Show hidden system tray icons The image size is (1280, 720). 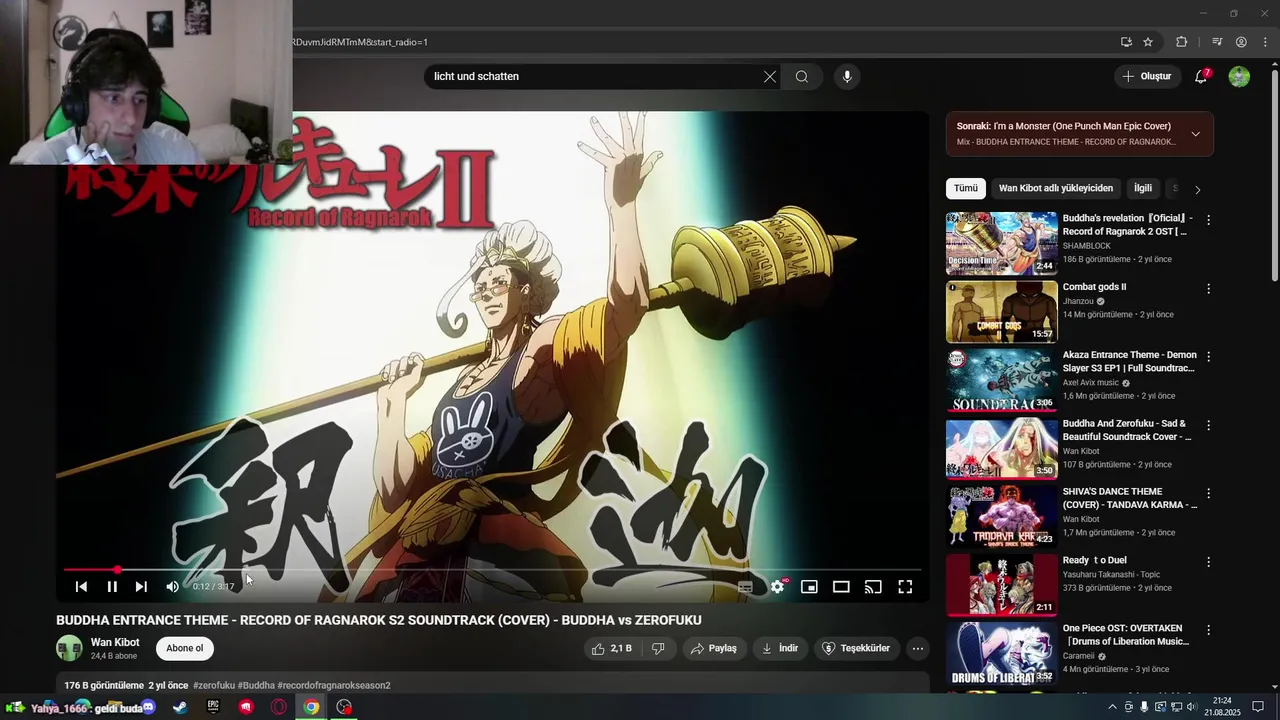pos(1112,707)
